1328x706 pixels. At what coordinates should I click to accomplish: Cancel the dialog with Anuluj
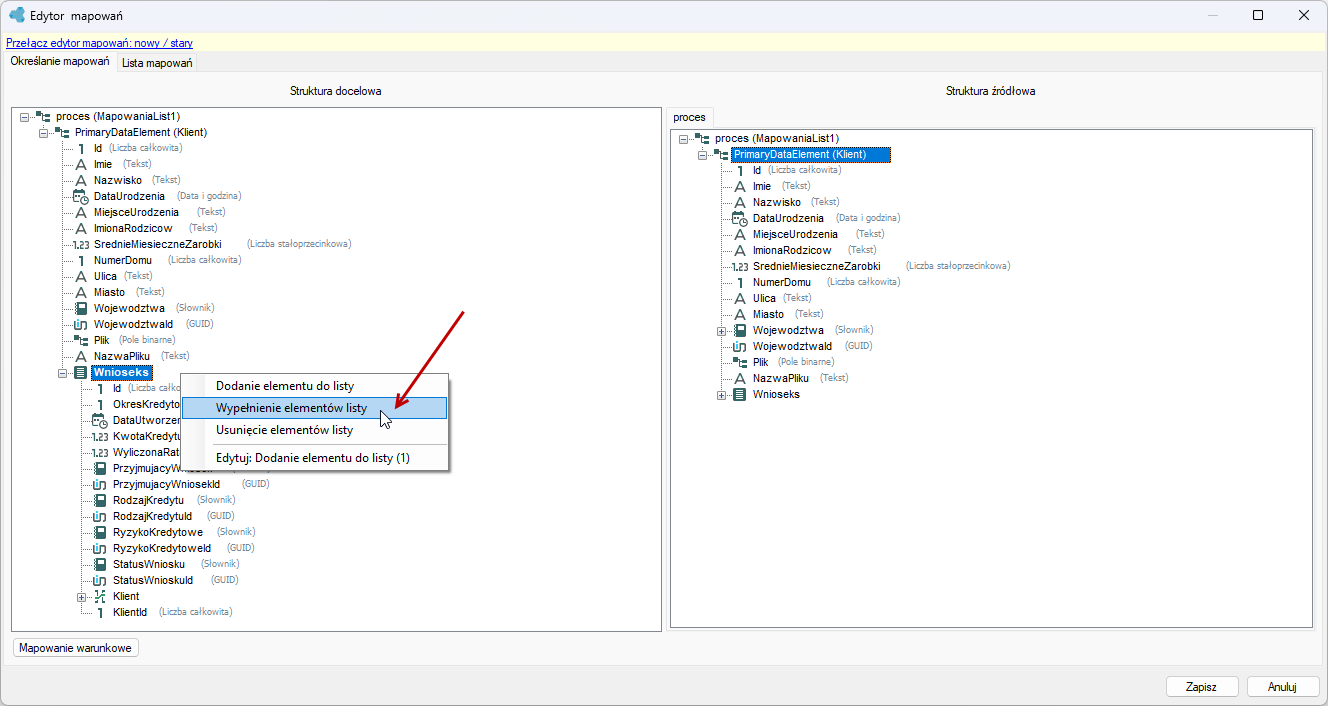point(1282,687)
